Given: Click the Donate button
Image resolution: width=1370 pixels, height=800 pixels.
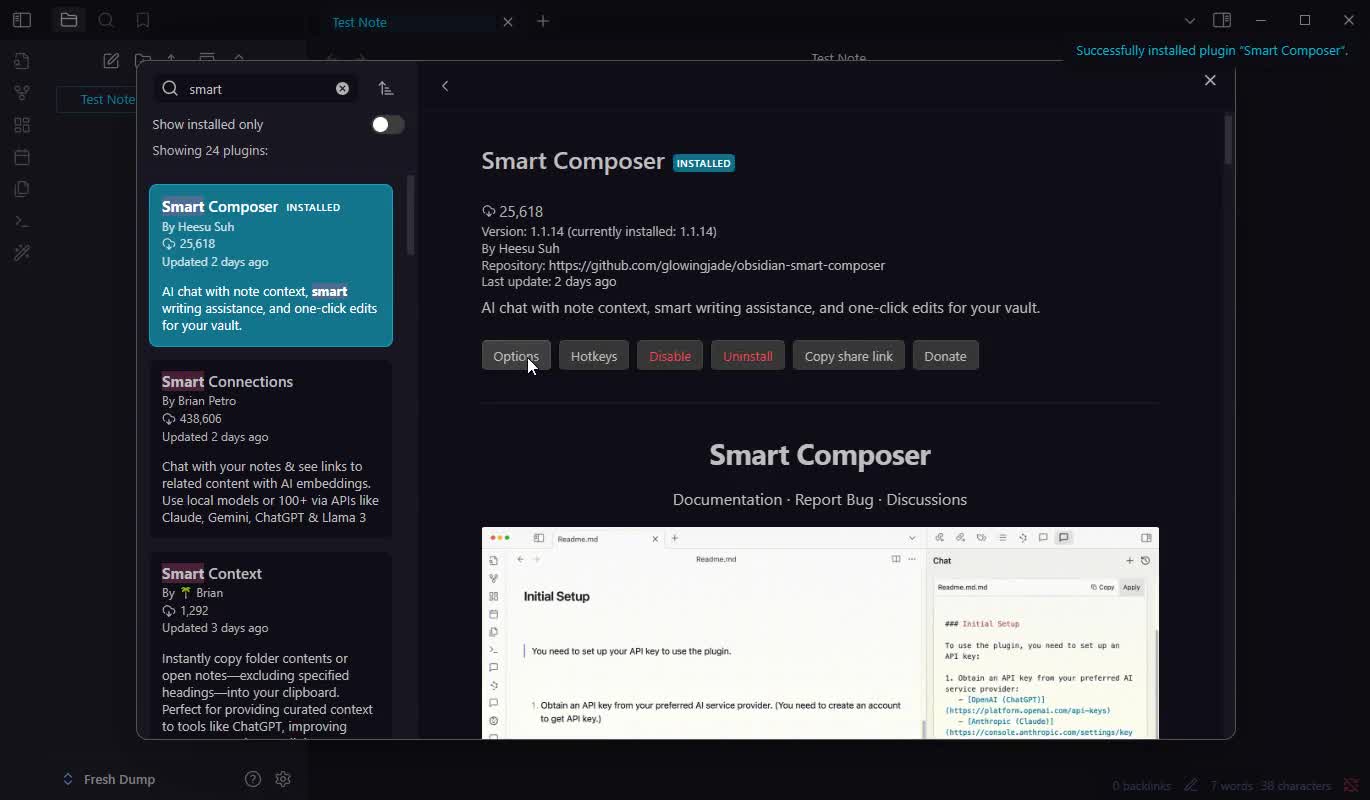Looking at the screenshot, I should click(945, 356).
